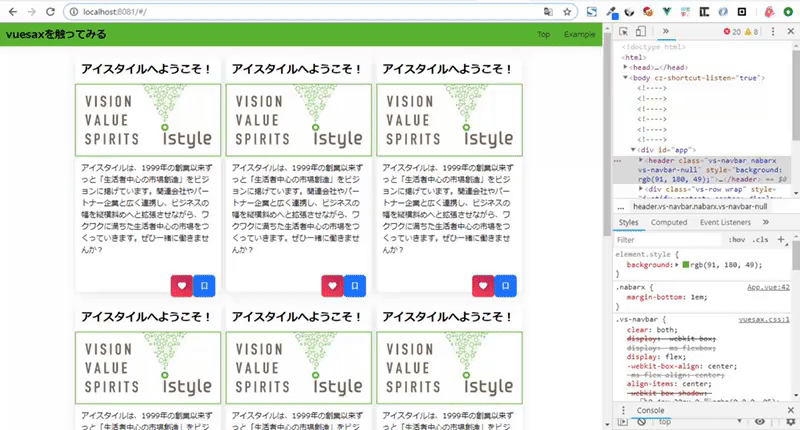Select the html element in Elements tree

[634, 57]
